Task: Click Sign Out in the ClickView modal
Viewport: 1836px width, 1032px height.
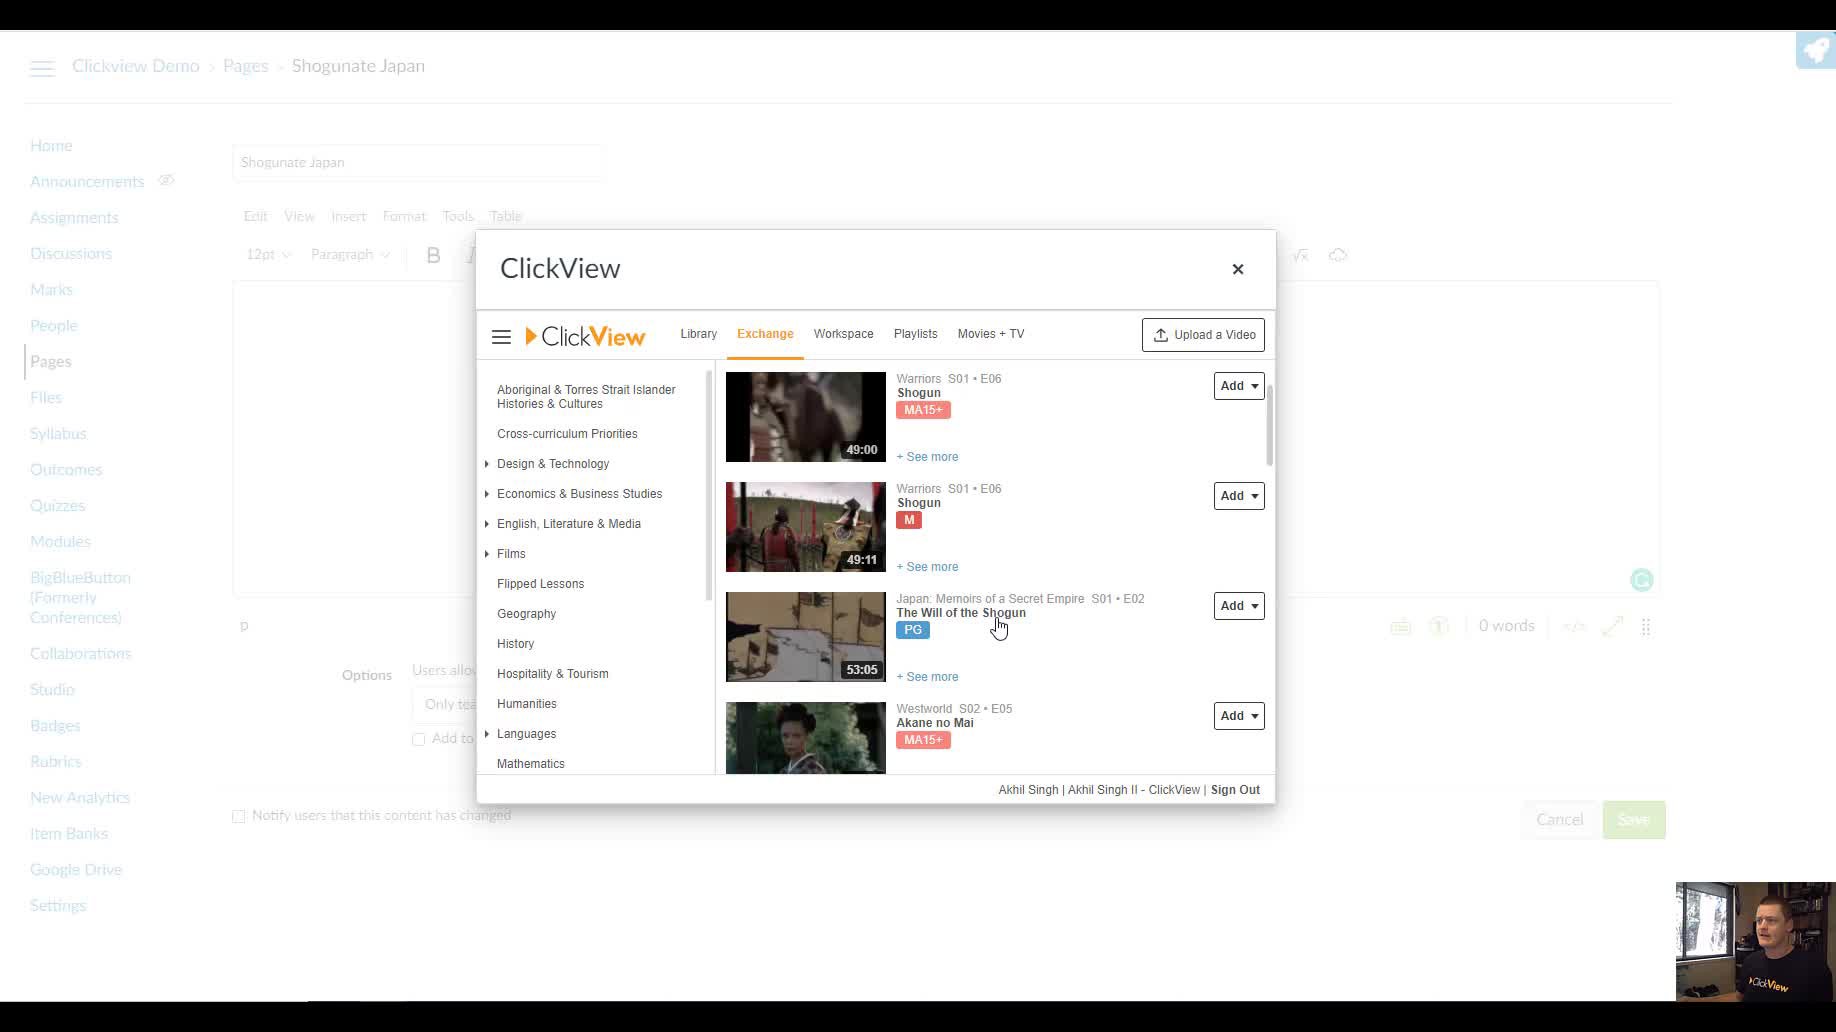Action: coord(1235,789)
